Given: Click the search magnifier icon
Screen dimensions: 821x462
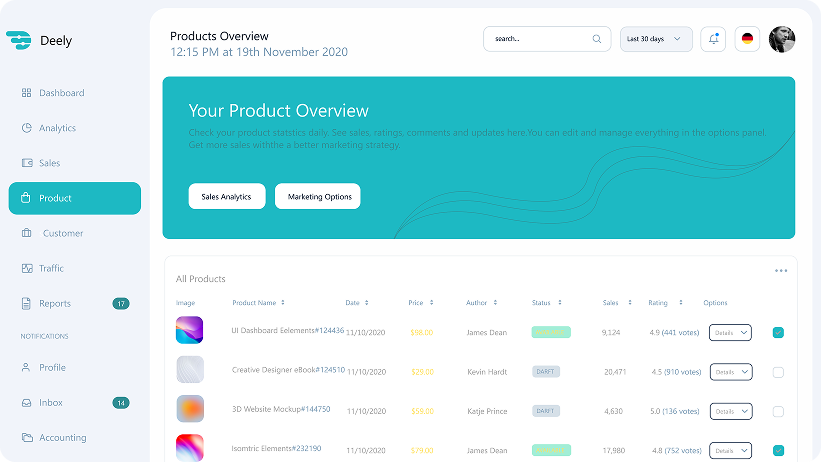Looking at the screenshot, I should click(596, 39).
